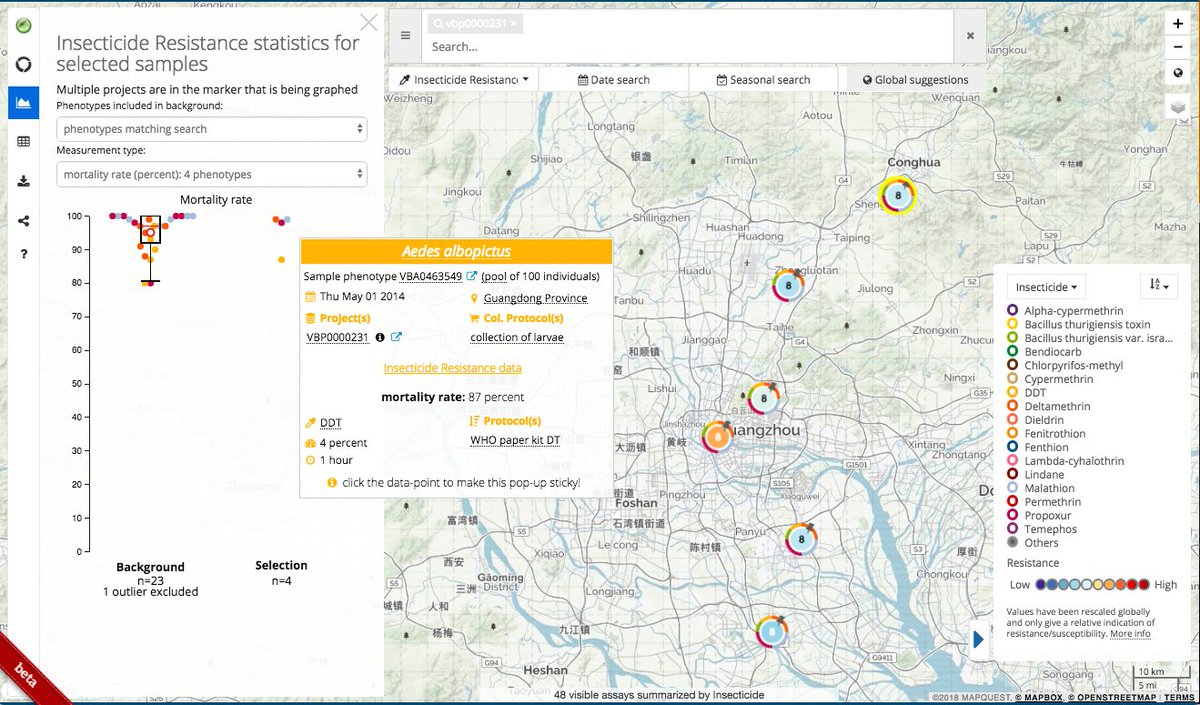The height and width of the screenshot is (705, 1200).
Task: Click the circular refresh icon in the sidebar
Action: pyautogui.click(x=22, y=62)
